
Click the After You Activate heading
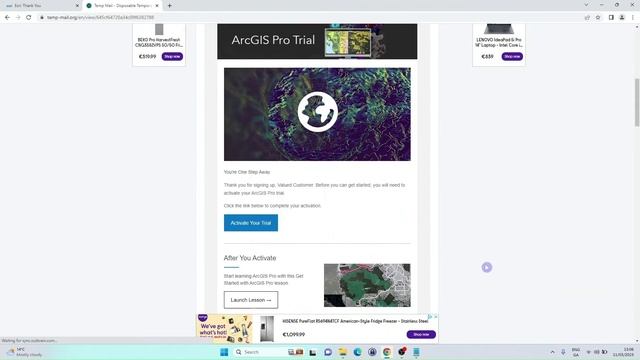(250, 258)
